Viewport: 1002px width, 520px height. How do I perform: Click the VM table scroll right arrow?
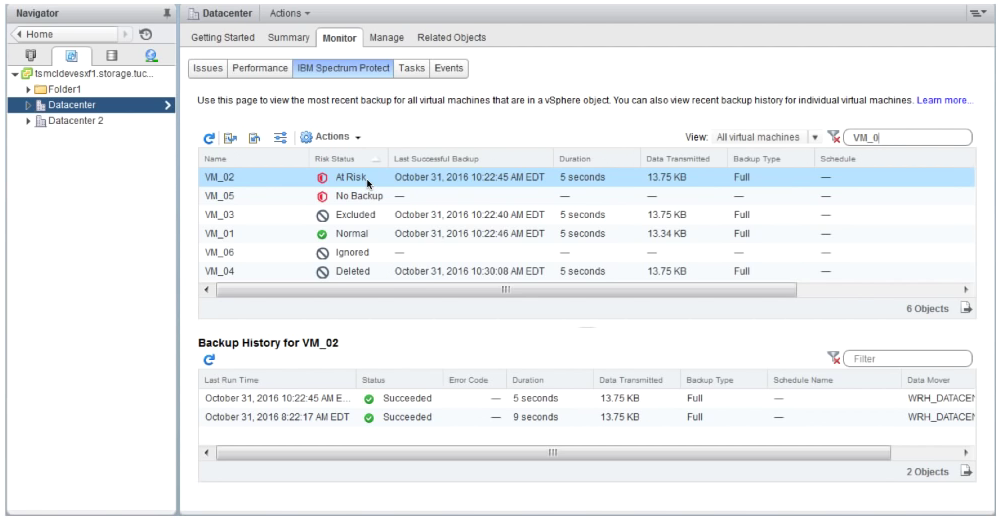click(x=966, y=290)
